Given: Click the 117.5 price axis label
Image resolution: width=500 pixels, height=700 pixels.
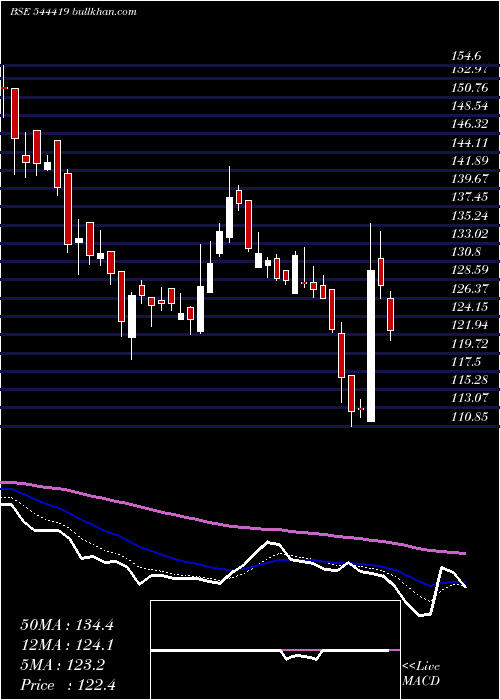Looking at the screenshot, I should coord(466,362).
